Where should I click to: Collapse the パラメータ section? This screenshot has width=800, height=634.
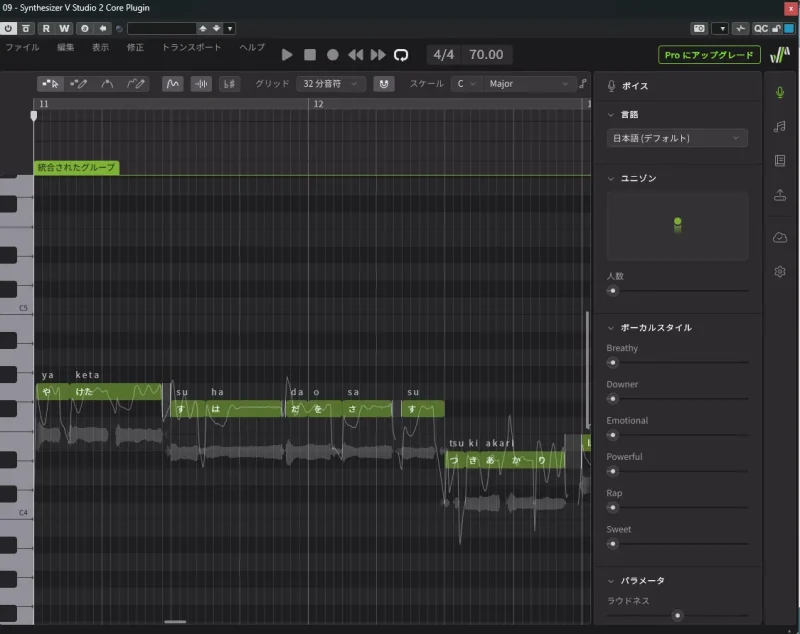(611, 581)
